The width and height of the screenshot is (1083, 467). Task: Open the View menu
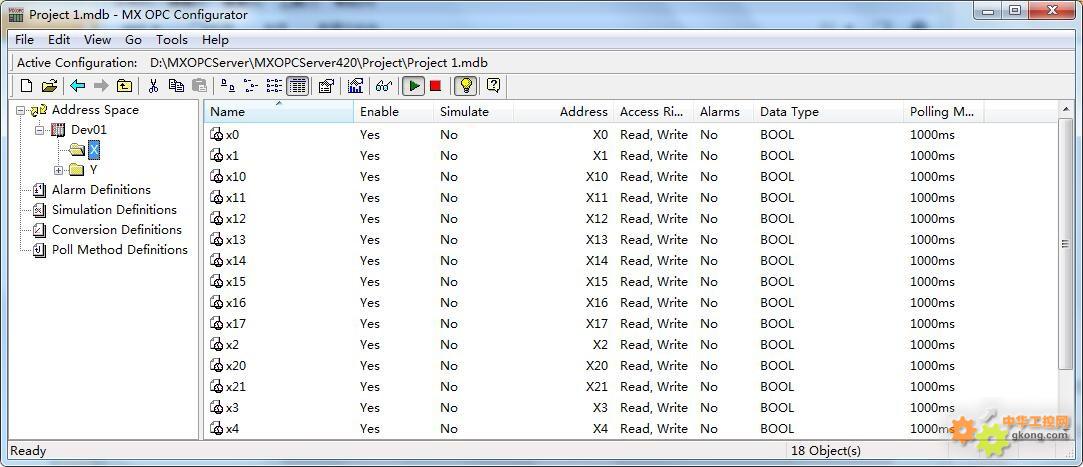pyautogui.click(x=97, y=40)
